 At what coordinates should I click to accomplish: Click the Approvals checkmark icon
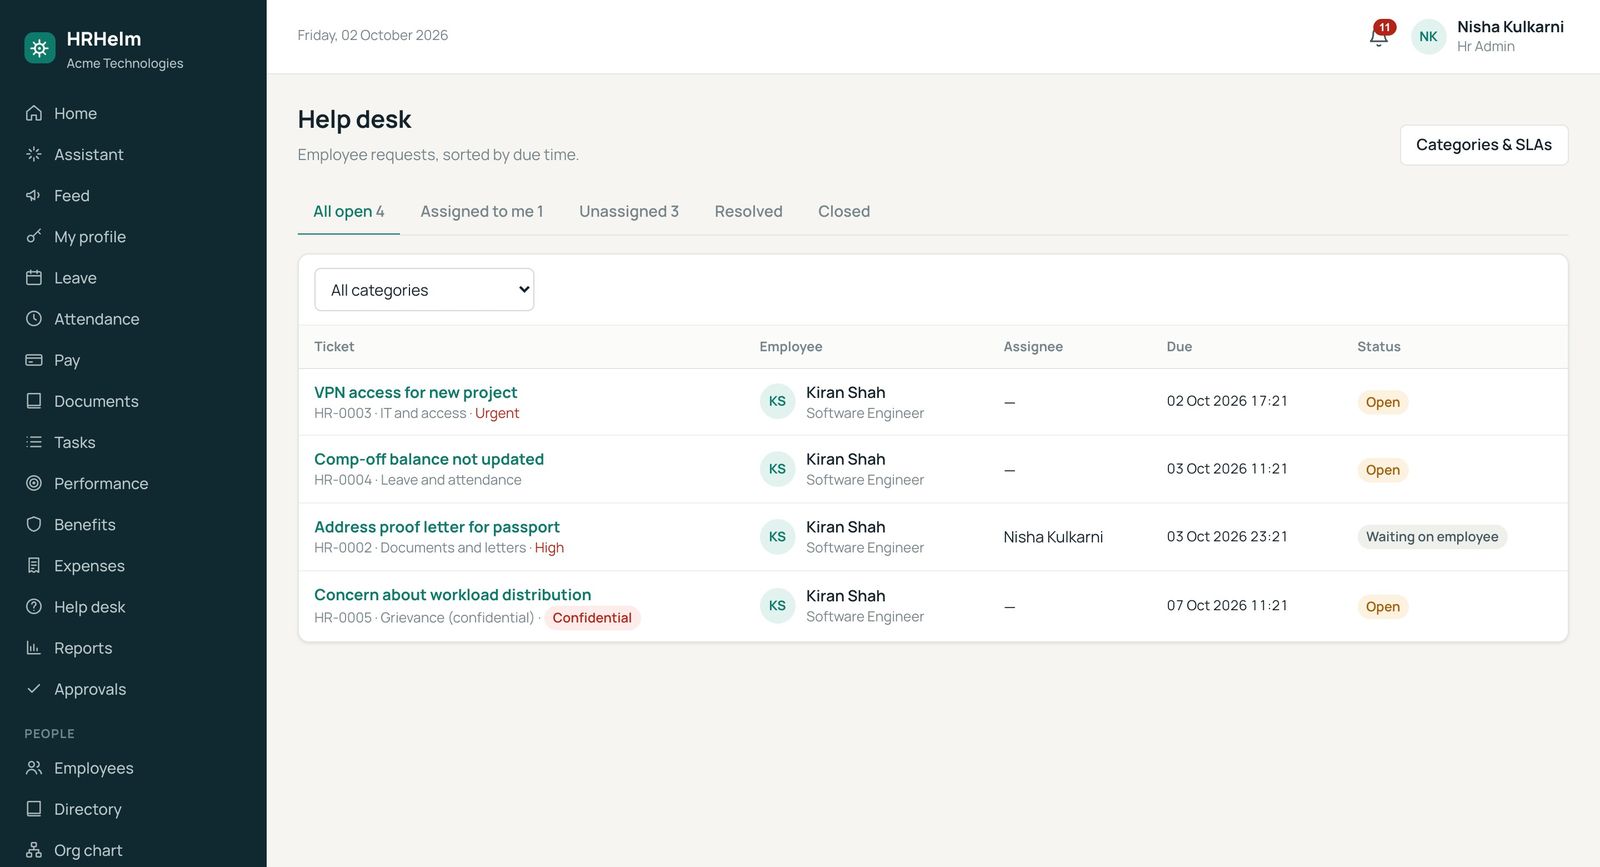coord(34,688)
